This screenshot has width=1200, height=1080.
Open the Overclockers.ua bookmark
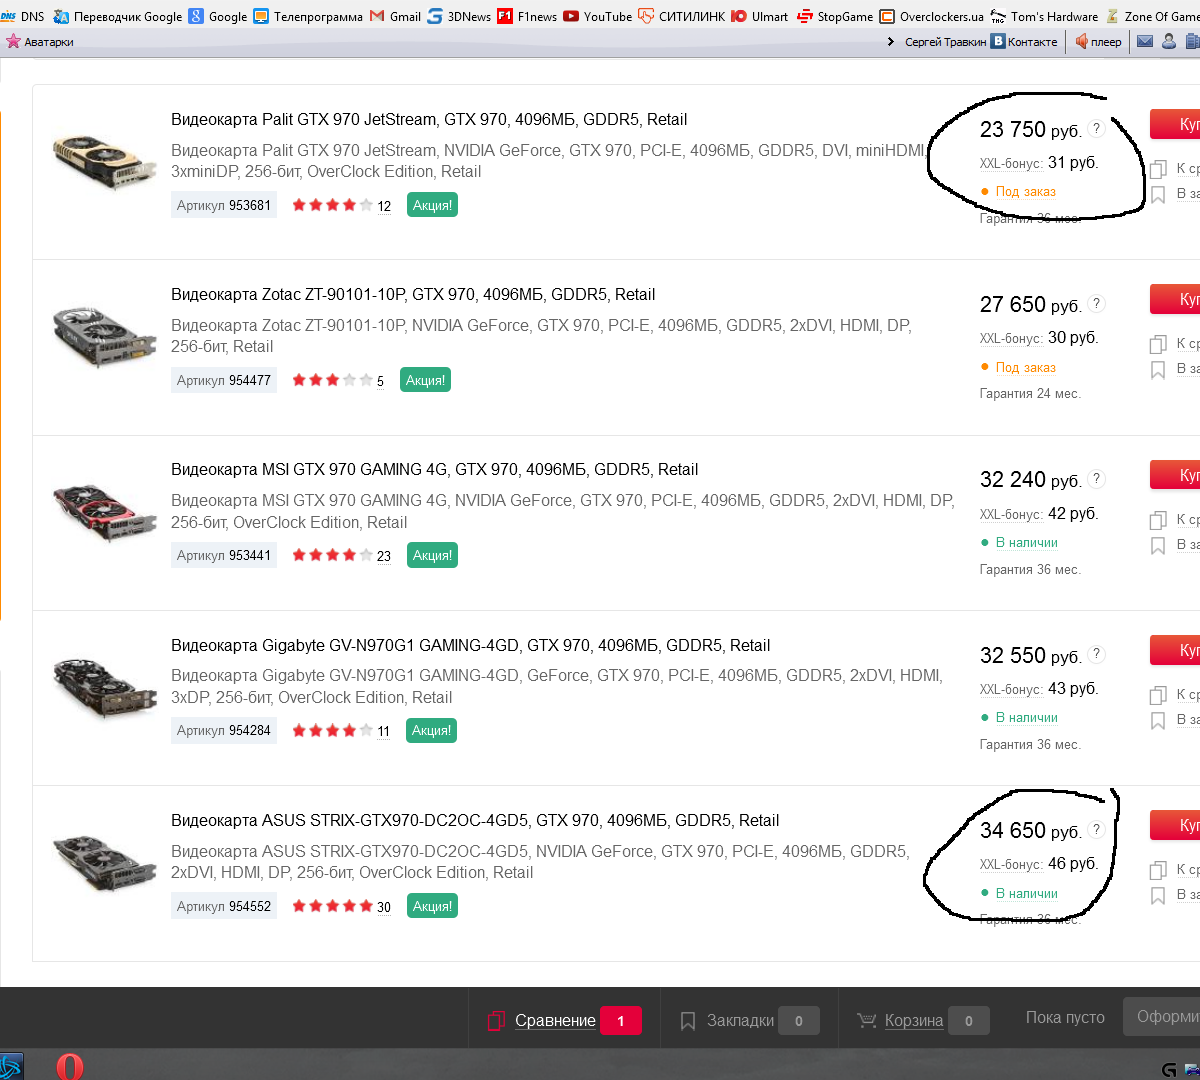[932, 16]
